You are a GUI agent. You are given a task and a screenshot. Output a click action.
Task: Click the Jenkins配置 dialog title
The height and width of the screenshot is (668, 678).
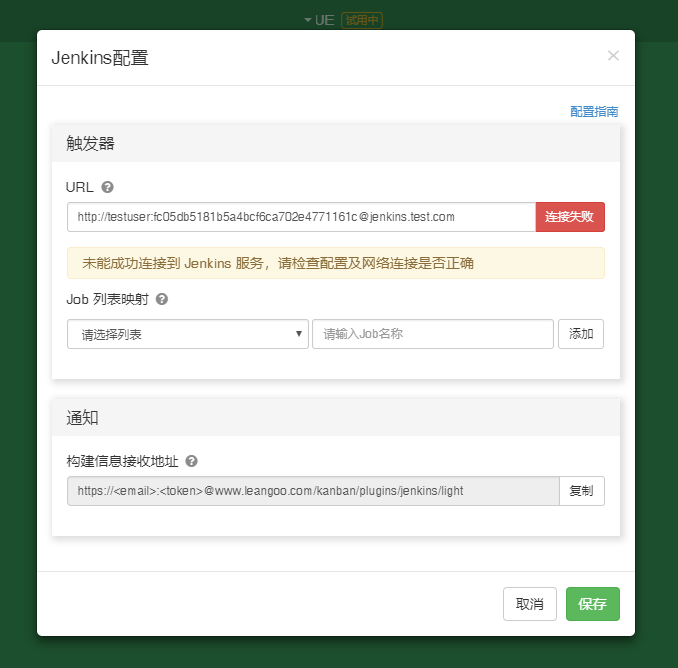pyautogui.click(x=100, y=58)
